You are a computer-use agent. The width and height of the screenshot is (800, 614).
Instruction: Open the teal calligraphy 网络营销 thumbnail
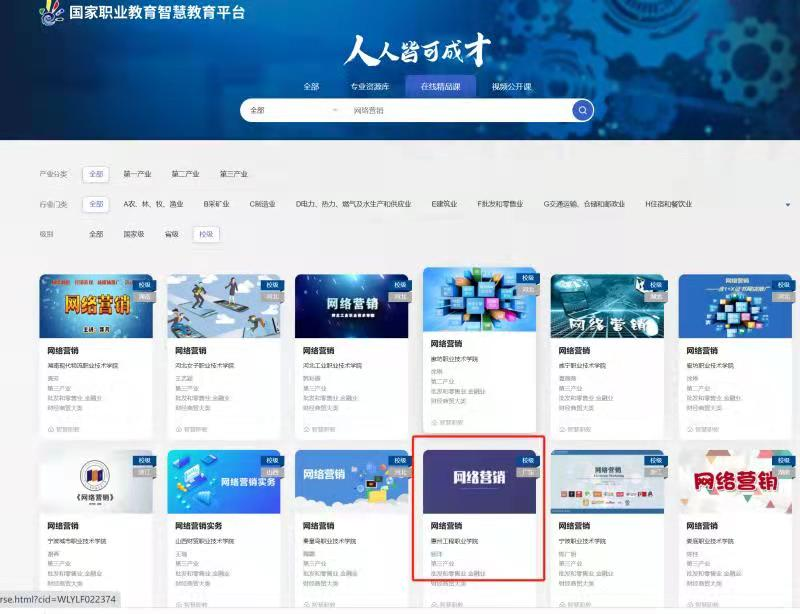607,306
